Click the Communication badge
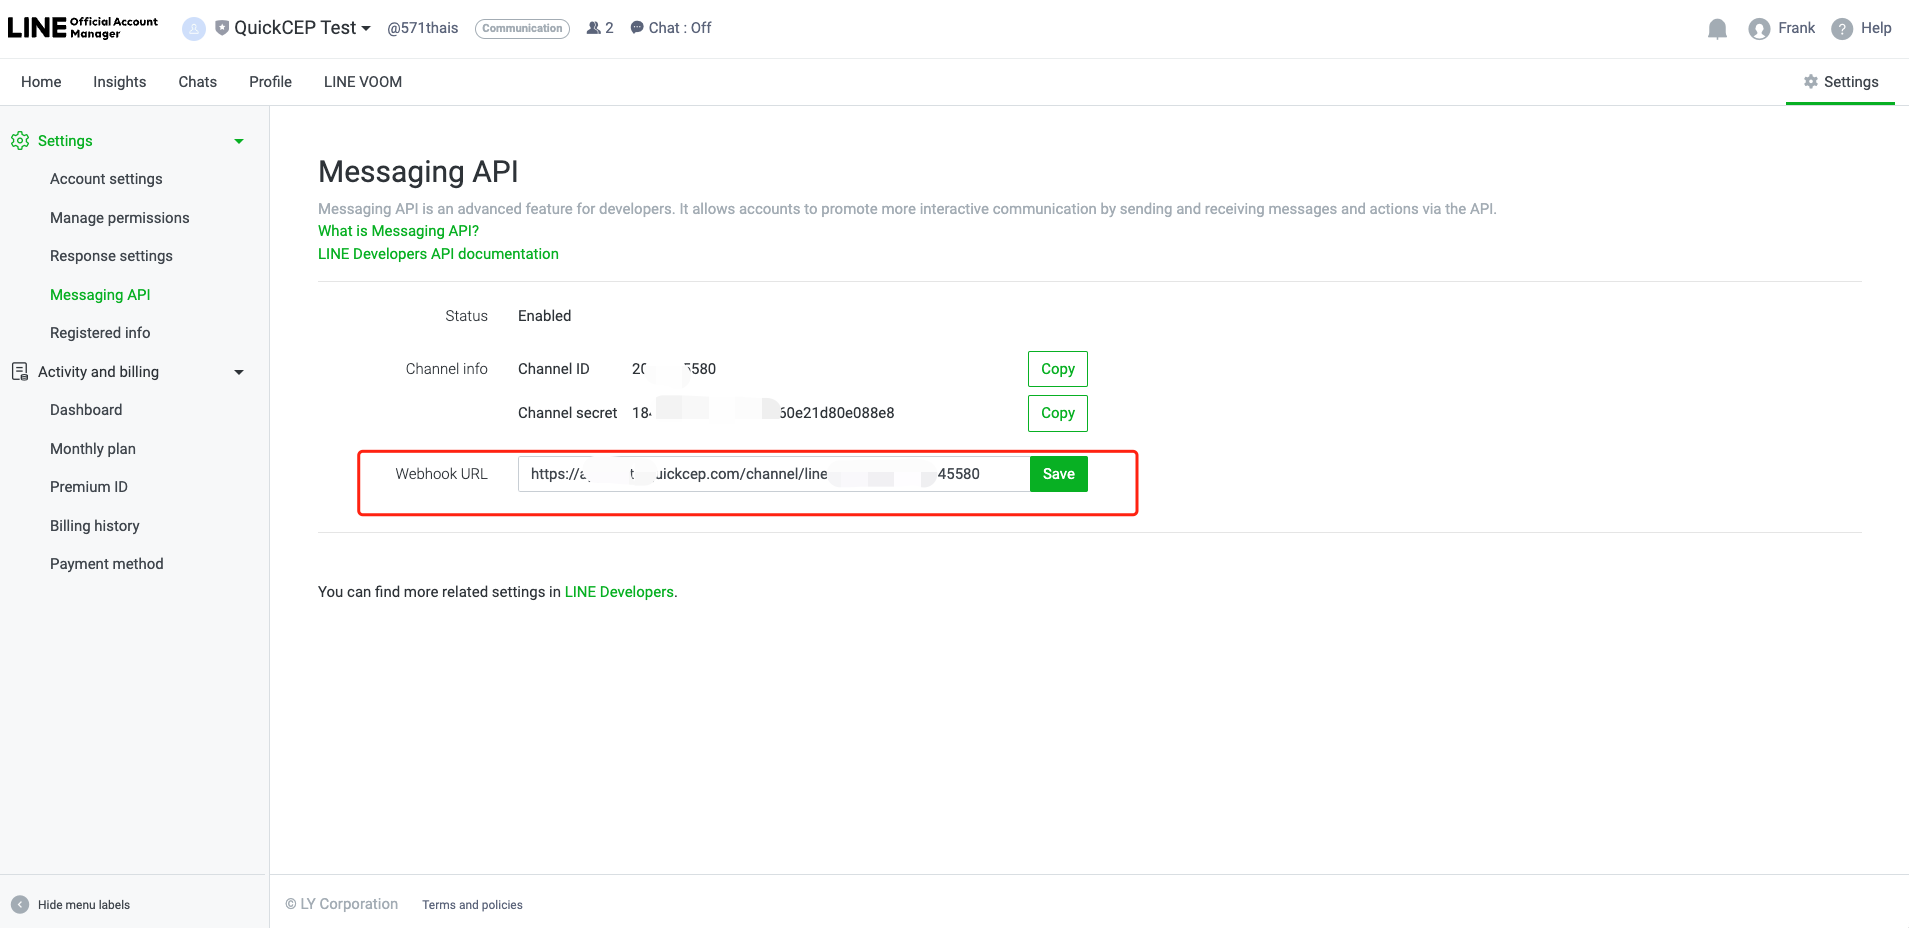Screen dimensions: 1909x928 [522, 28]
